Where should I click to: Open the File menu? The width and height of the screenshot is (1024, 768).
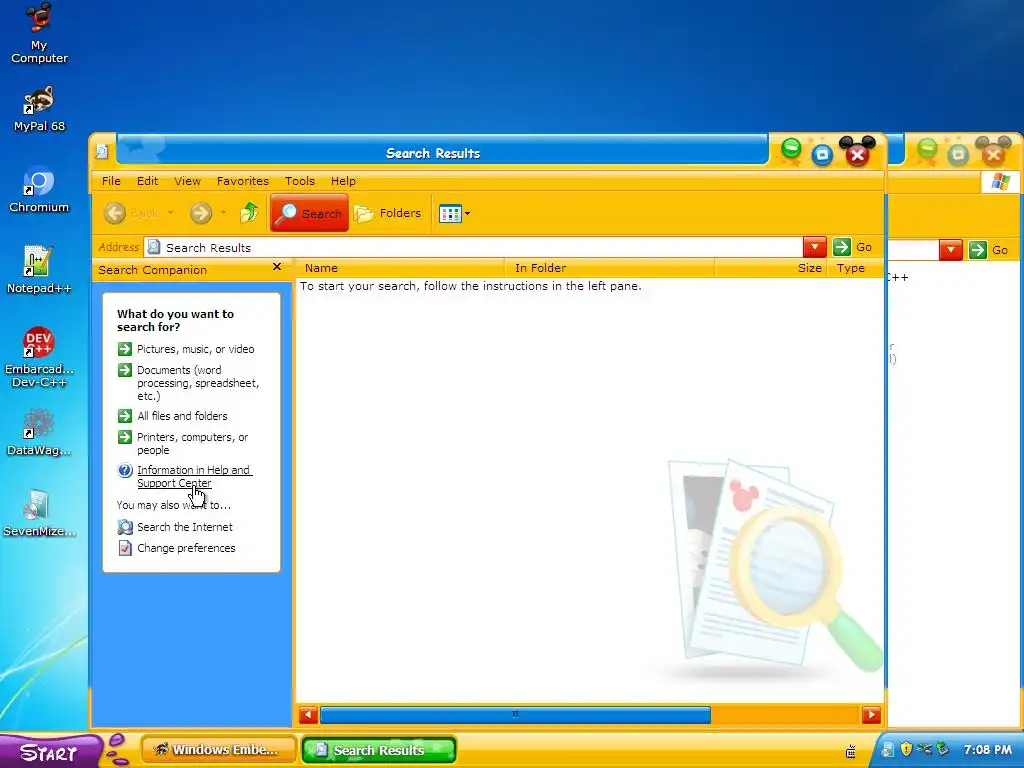point(111,181)
